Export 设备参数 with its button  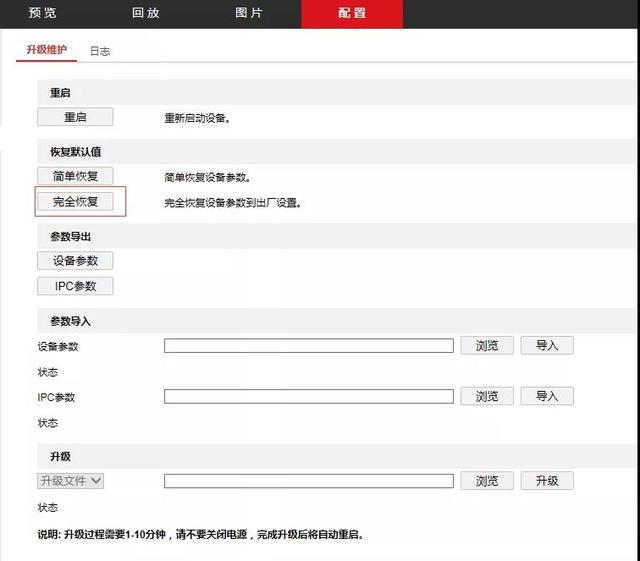coord(75,260)
